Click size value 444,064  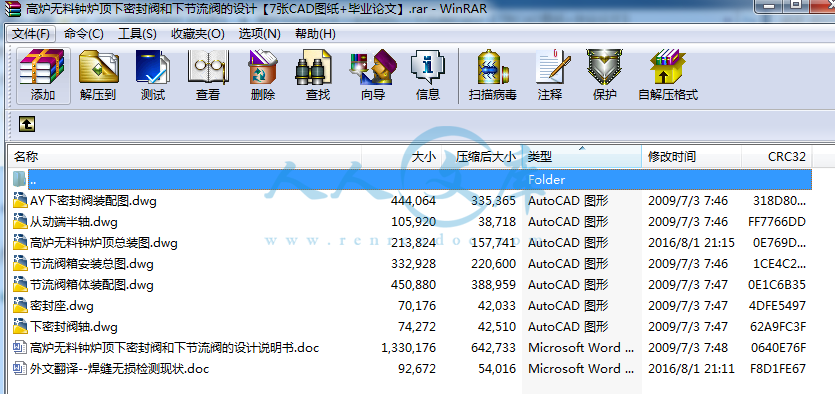point(413,201)
